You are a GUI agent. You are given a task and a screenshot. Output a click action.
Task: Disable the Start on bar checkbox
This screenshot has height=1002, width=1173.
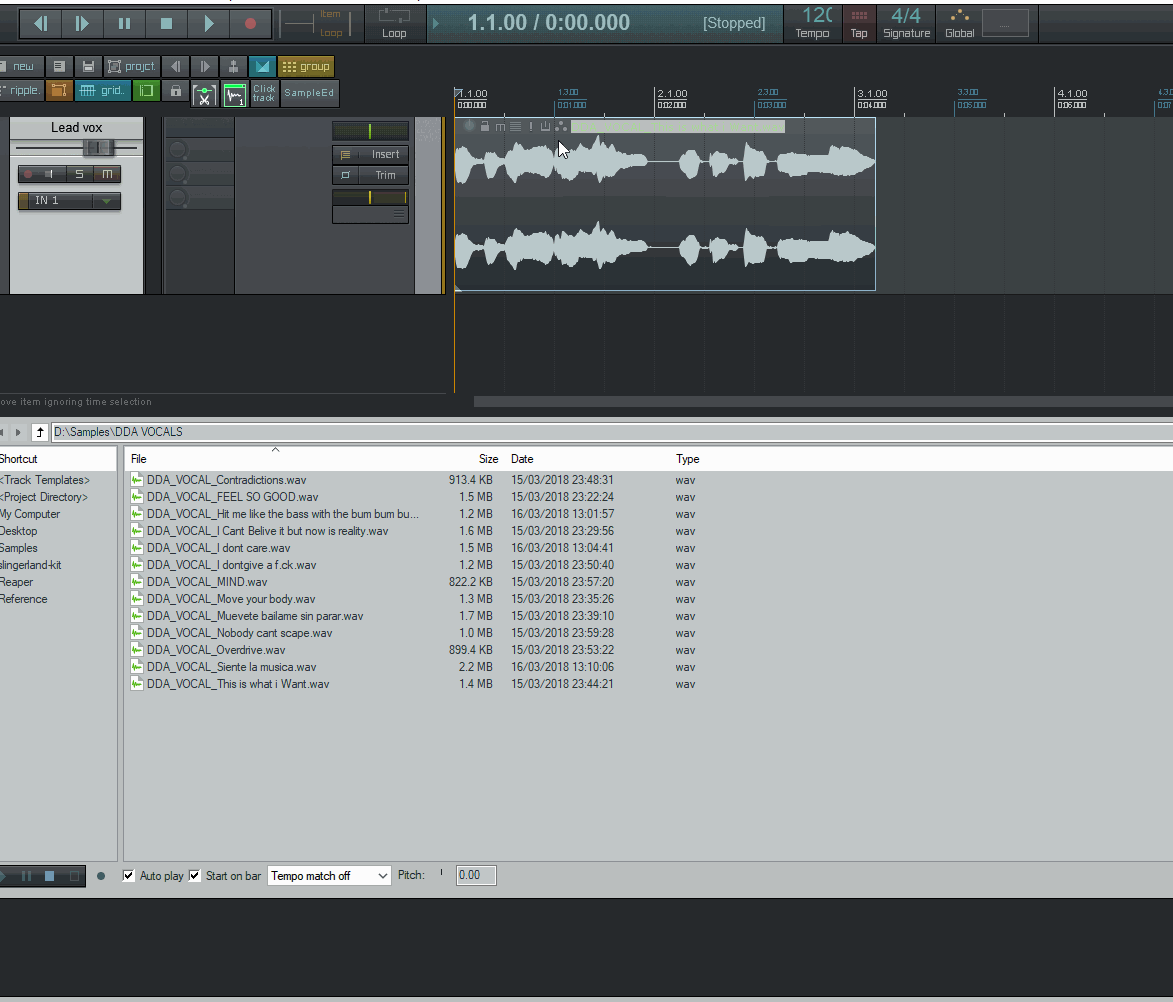click(195, 876)
